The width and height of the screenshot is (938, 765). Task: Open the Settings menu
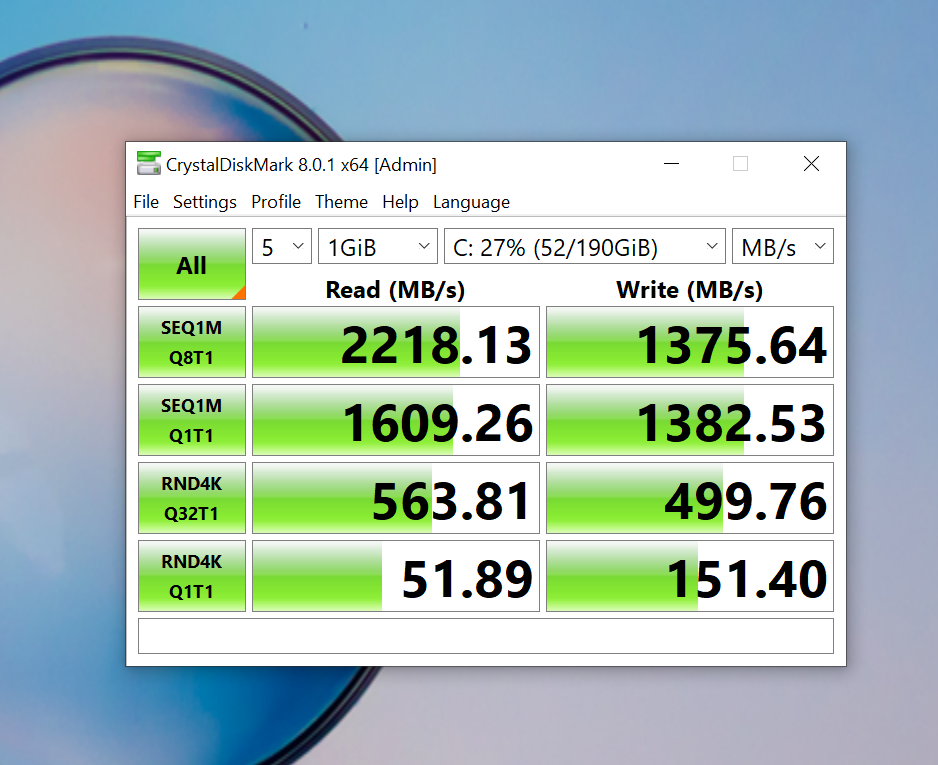click(x=205, y=202)
